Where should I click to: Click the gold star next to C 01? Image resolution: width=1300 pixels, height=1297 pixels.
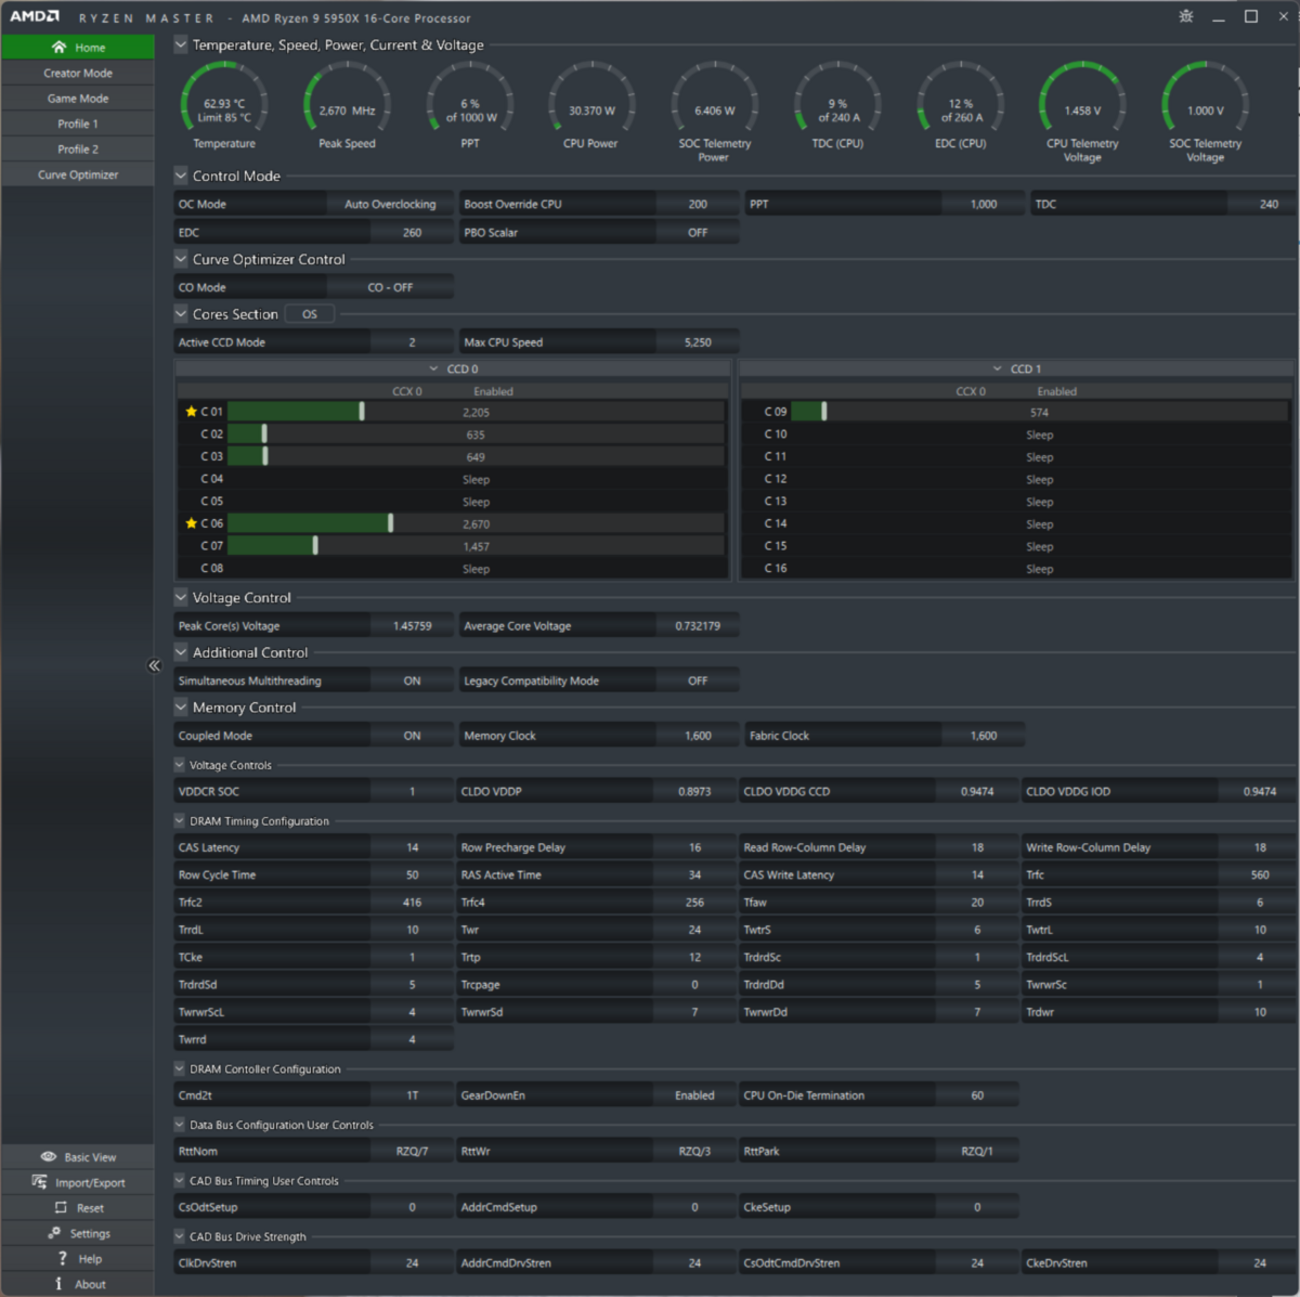coord(191,411)
